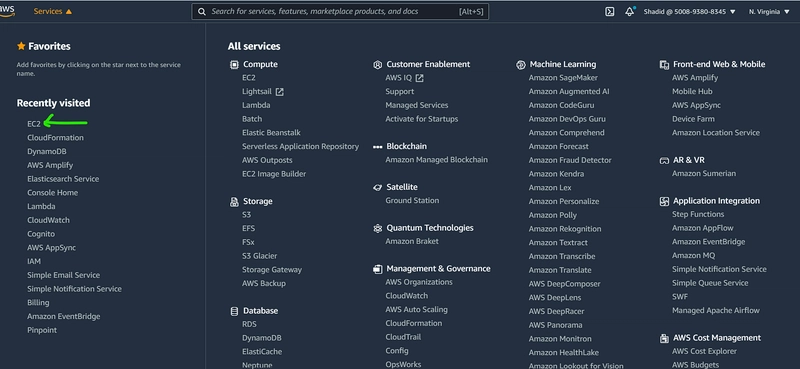Open AWS DeepRacer service

557,311
